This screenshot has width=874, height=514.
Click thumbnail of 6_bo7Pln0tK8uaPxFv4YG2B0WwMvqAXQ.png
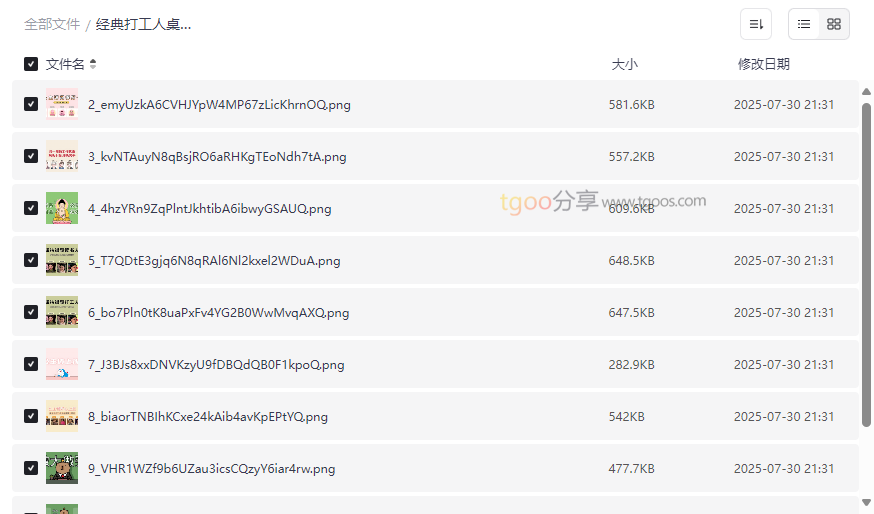pos(62,312)
